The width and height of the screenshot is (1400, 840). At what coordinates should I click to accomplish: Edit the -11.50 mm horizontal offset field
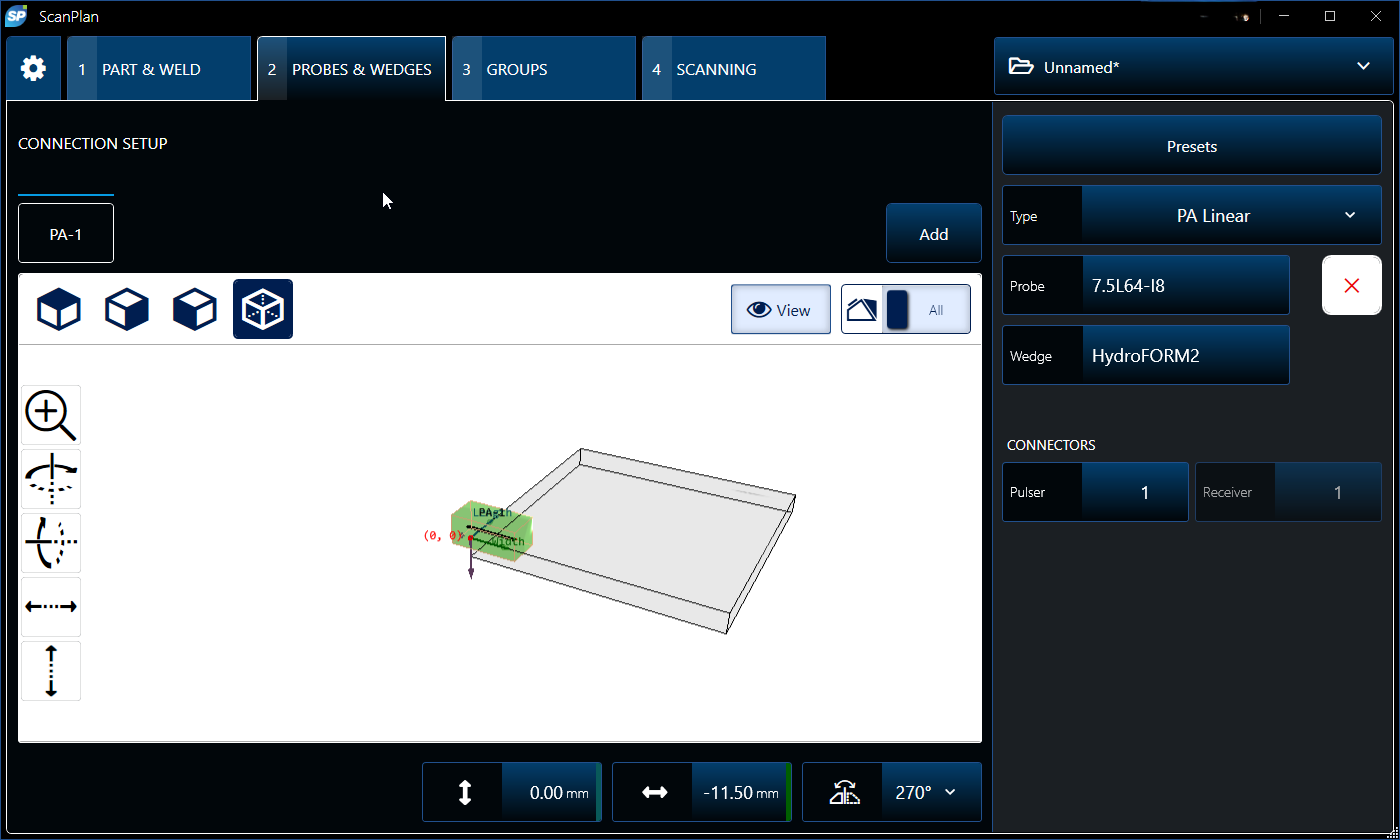740,792
